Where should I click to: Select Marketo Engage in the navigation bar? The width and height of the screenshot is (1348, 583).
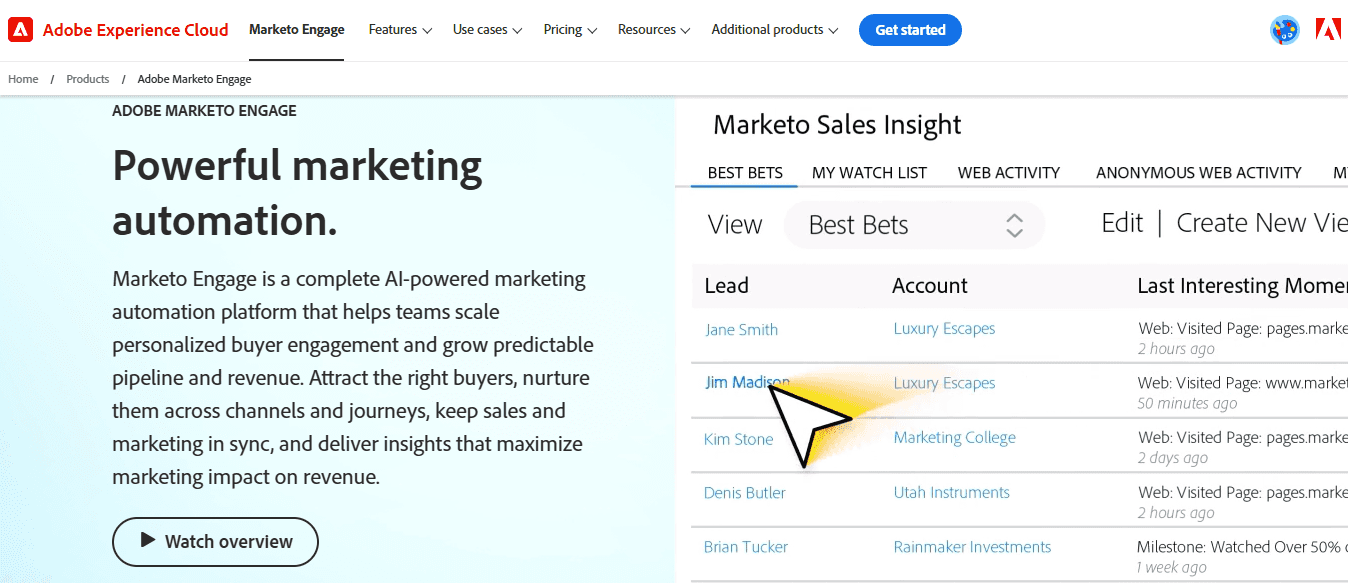(296, 30)
